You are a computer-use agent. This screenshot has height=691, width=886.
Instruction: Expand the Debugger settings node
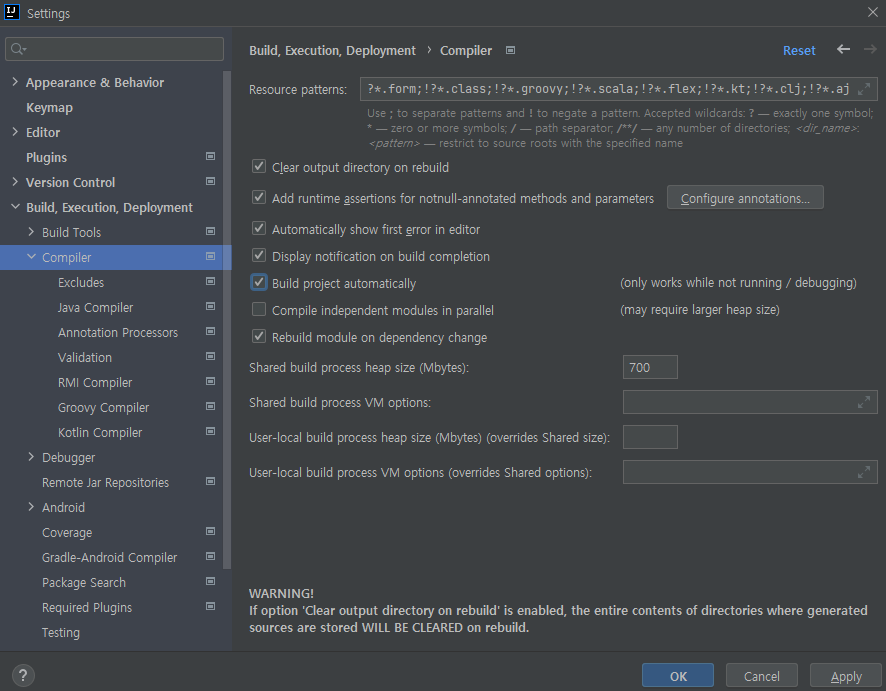coord(31,457)
